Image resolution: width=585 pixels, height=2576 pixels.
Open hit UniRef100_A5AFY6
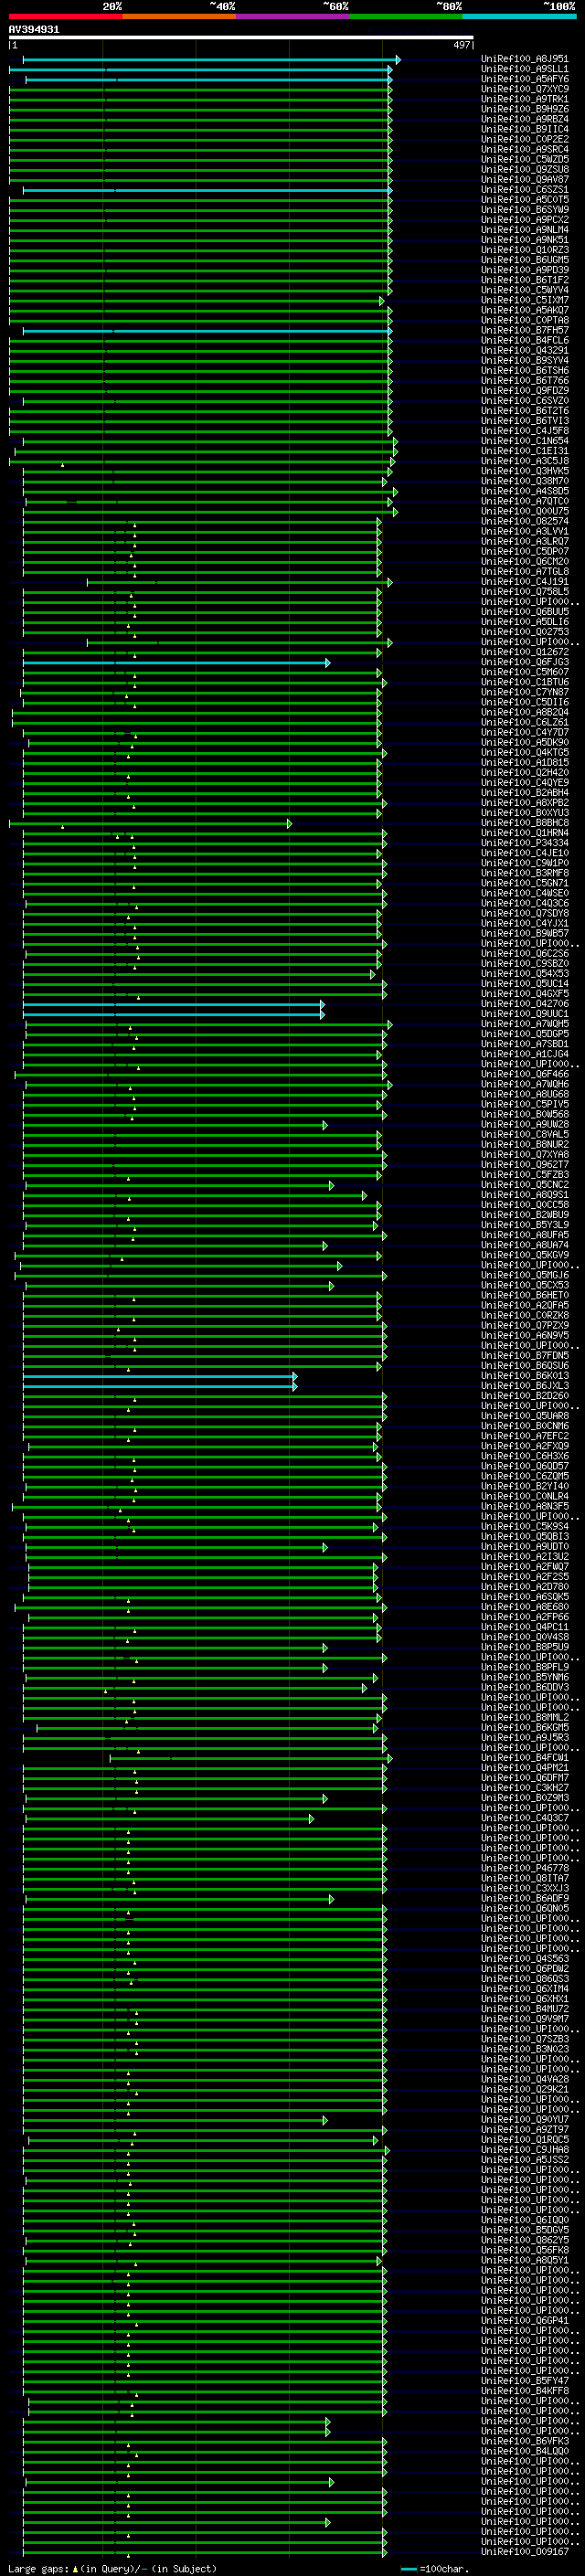click(524, 79)
